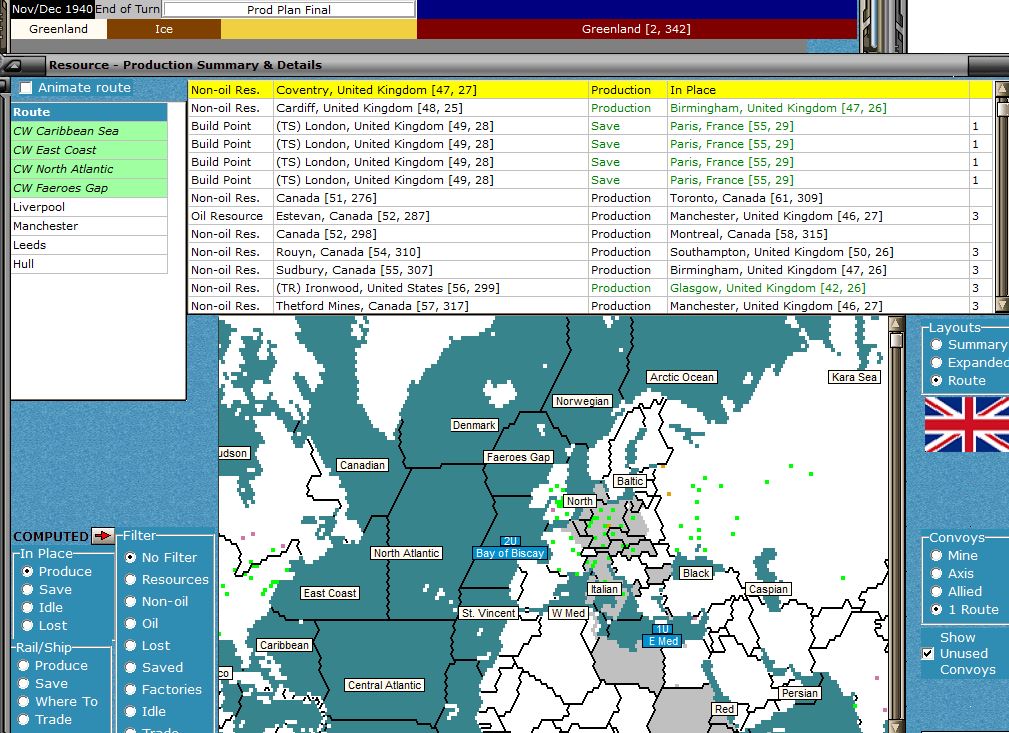Image resolution: width=1009 pixels, height=733 pixels.
Task: Select Allied under Convoys
Action: [x=936, y=591]
